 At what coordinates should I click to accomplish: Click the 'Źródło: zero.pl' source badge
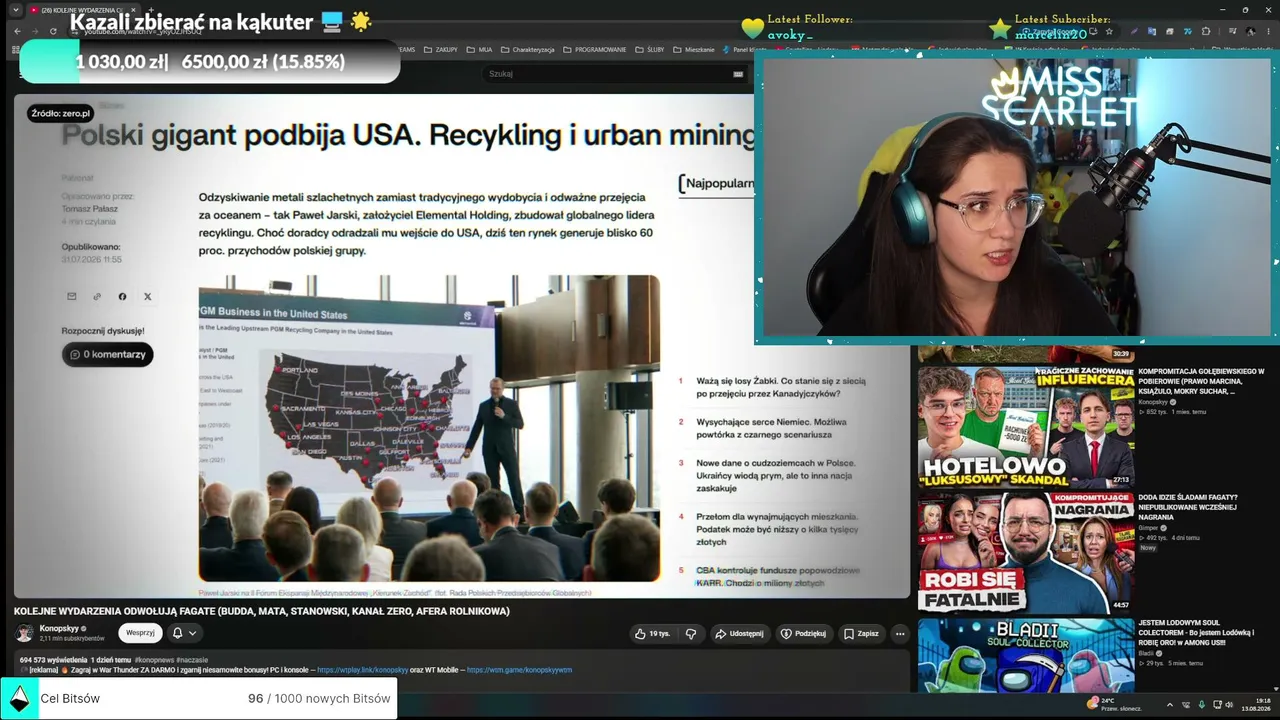(x=61, y=114)
